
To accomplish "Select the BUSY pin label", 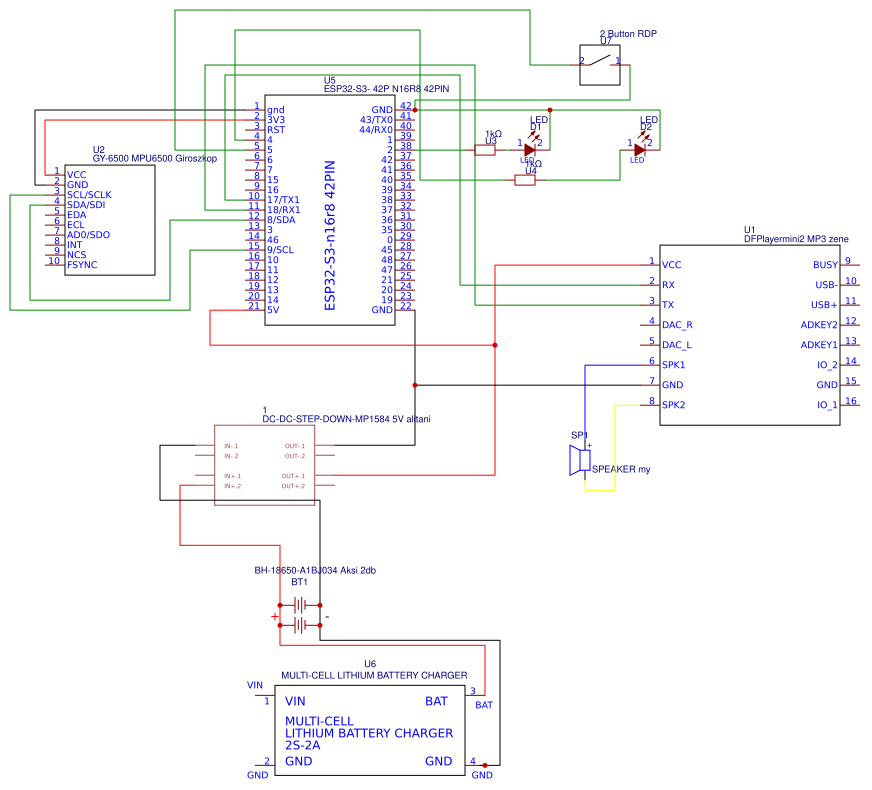I will coord(825,265).
